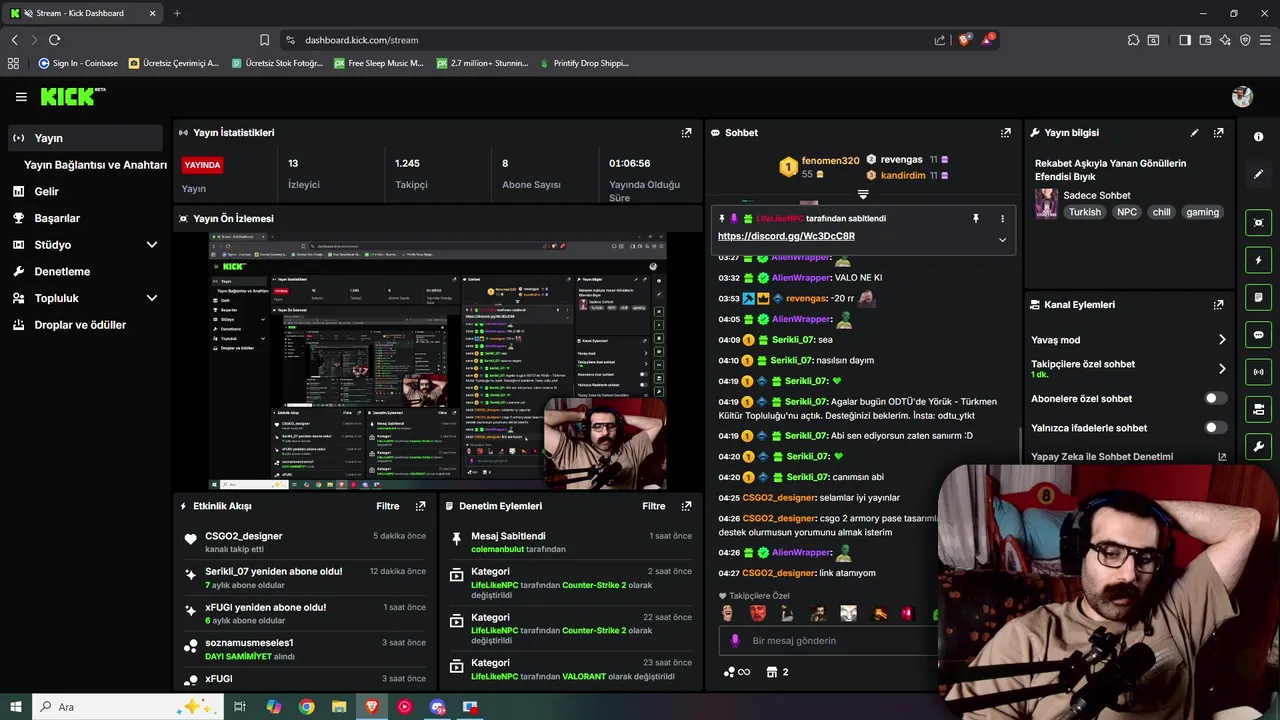This screenshot has height=720, width=1280.
Task: Open the pinned message three-dot menu
Action: (x=1002, y=218)
